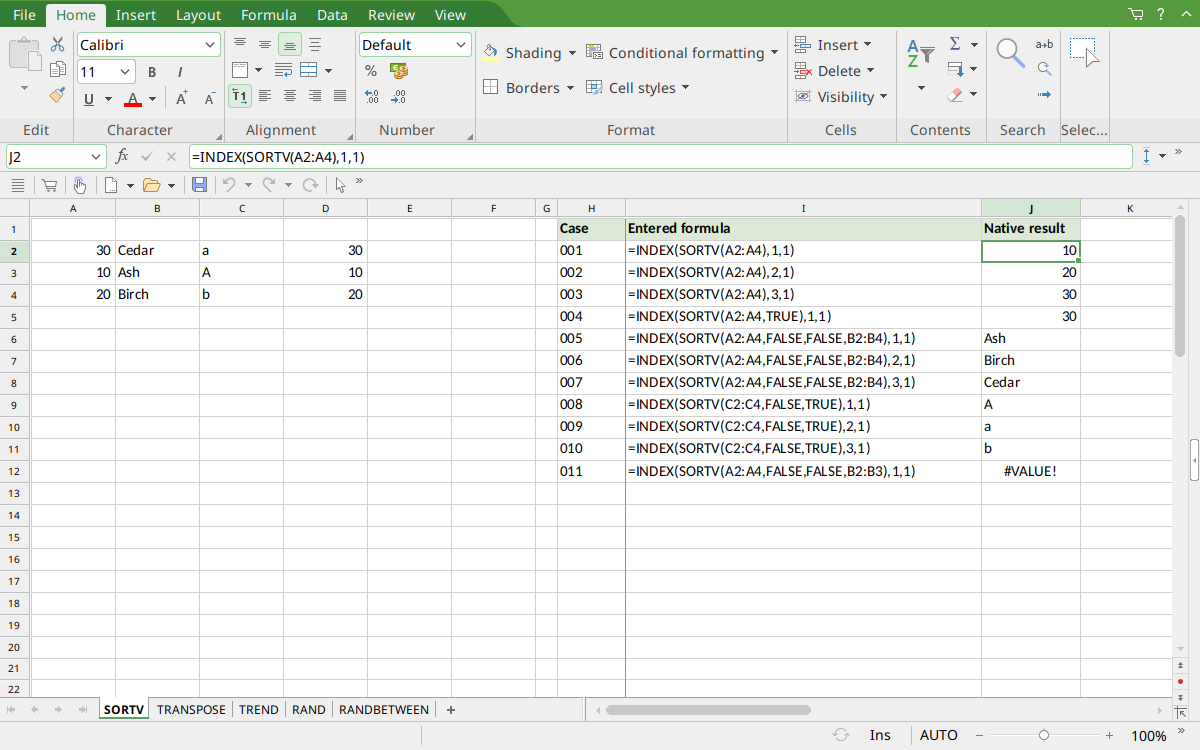Toggle underline formatting
This screenshot has height=750, width=1200.
pyautogui.click(x=89, y=99)
